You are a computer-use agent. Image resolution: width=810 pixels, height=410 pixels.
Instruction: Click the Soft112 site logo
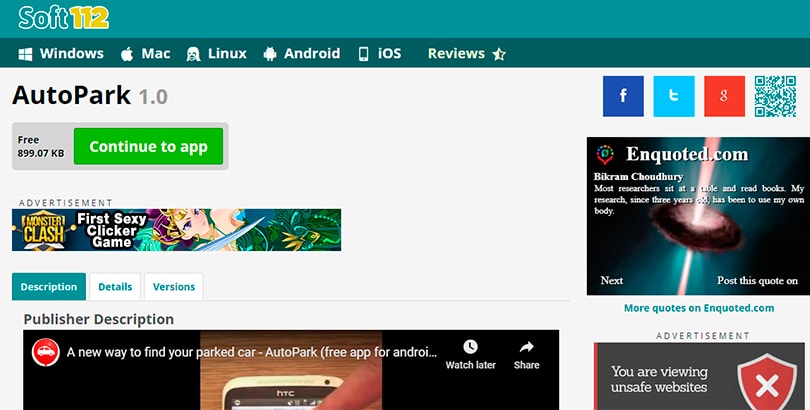tap(64, 18)
